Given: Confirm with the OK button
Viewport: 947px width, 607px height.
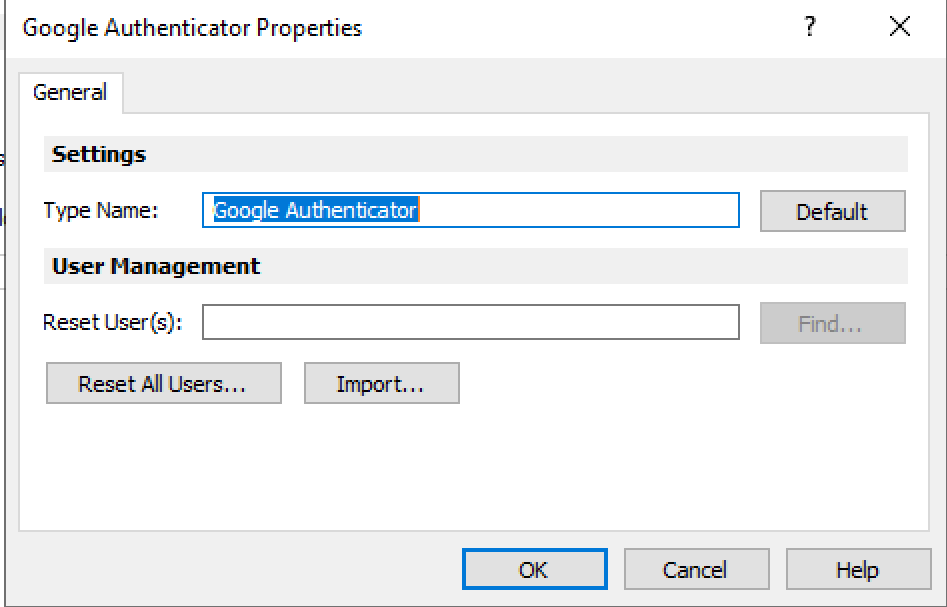Looking at the screenshot, I should (534, 569).
